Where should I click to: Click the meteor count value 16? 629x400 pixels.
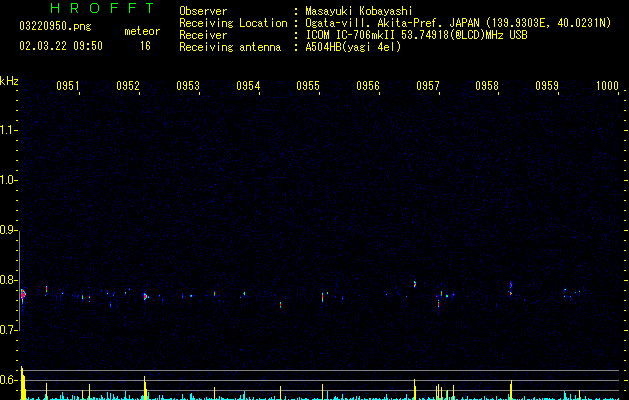145,46
